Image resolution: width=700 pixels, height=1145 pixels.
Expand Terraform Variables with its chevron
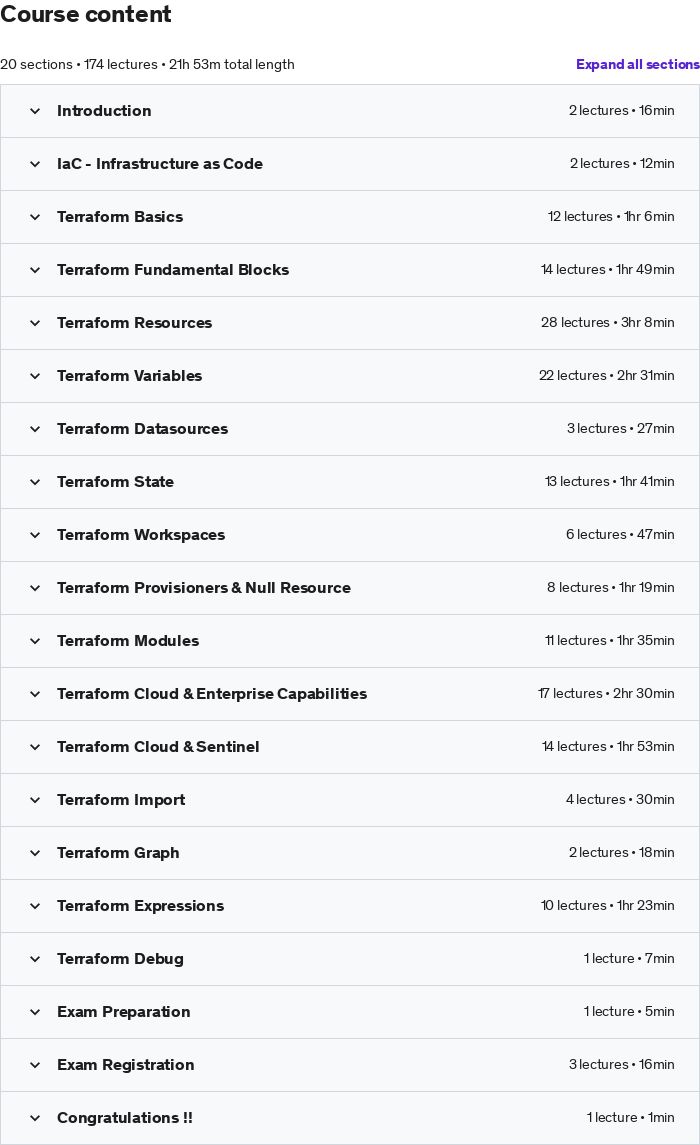(35, 376)
